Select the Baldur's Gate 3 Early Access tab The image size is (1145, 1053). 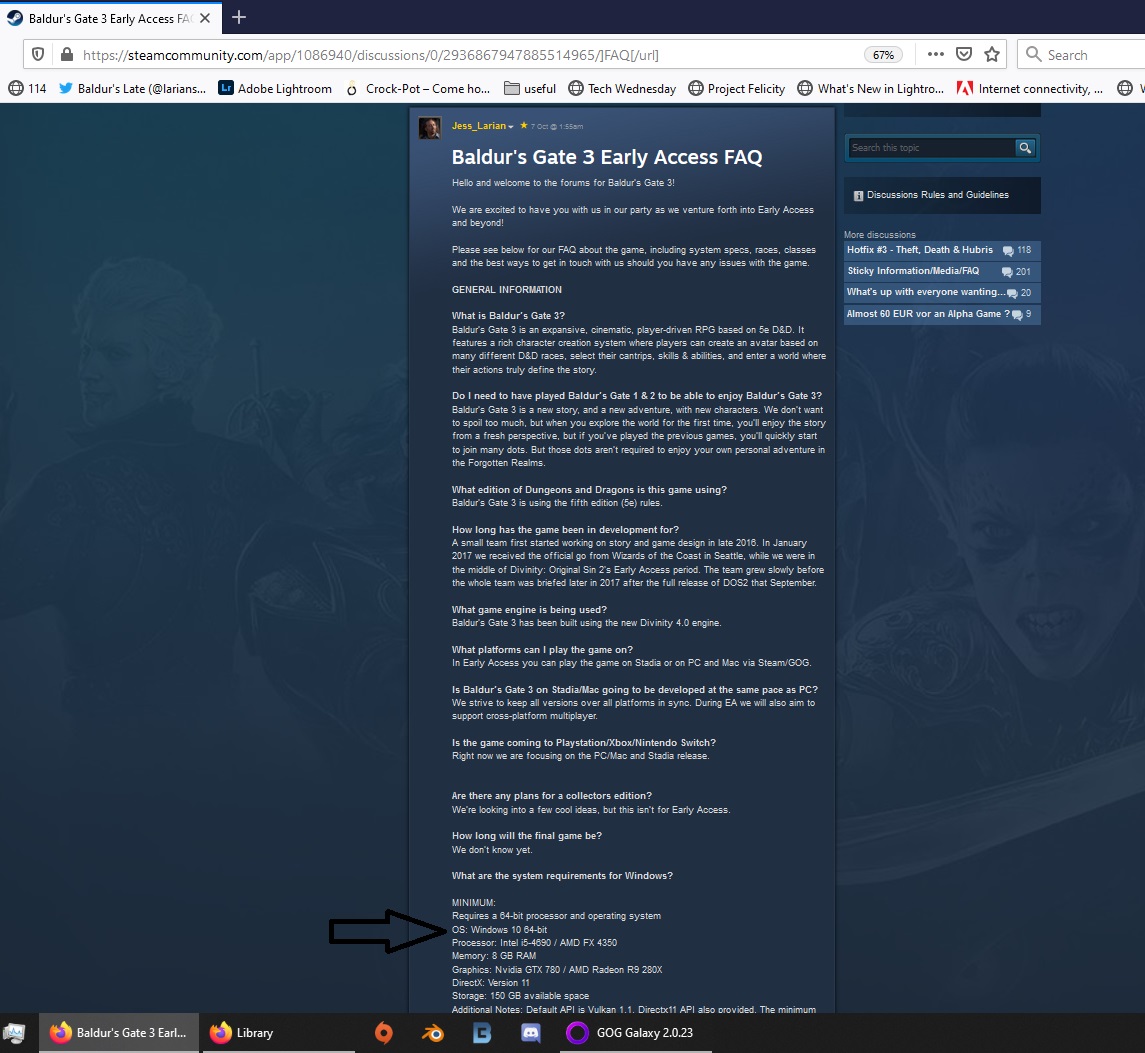(x=111, y=18)
